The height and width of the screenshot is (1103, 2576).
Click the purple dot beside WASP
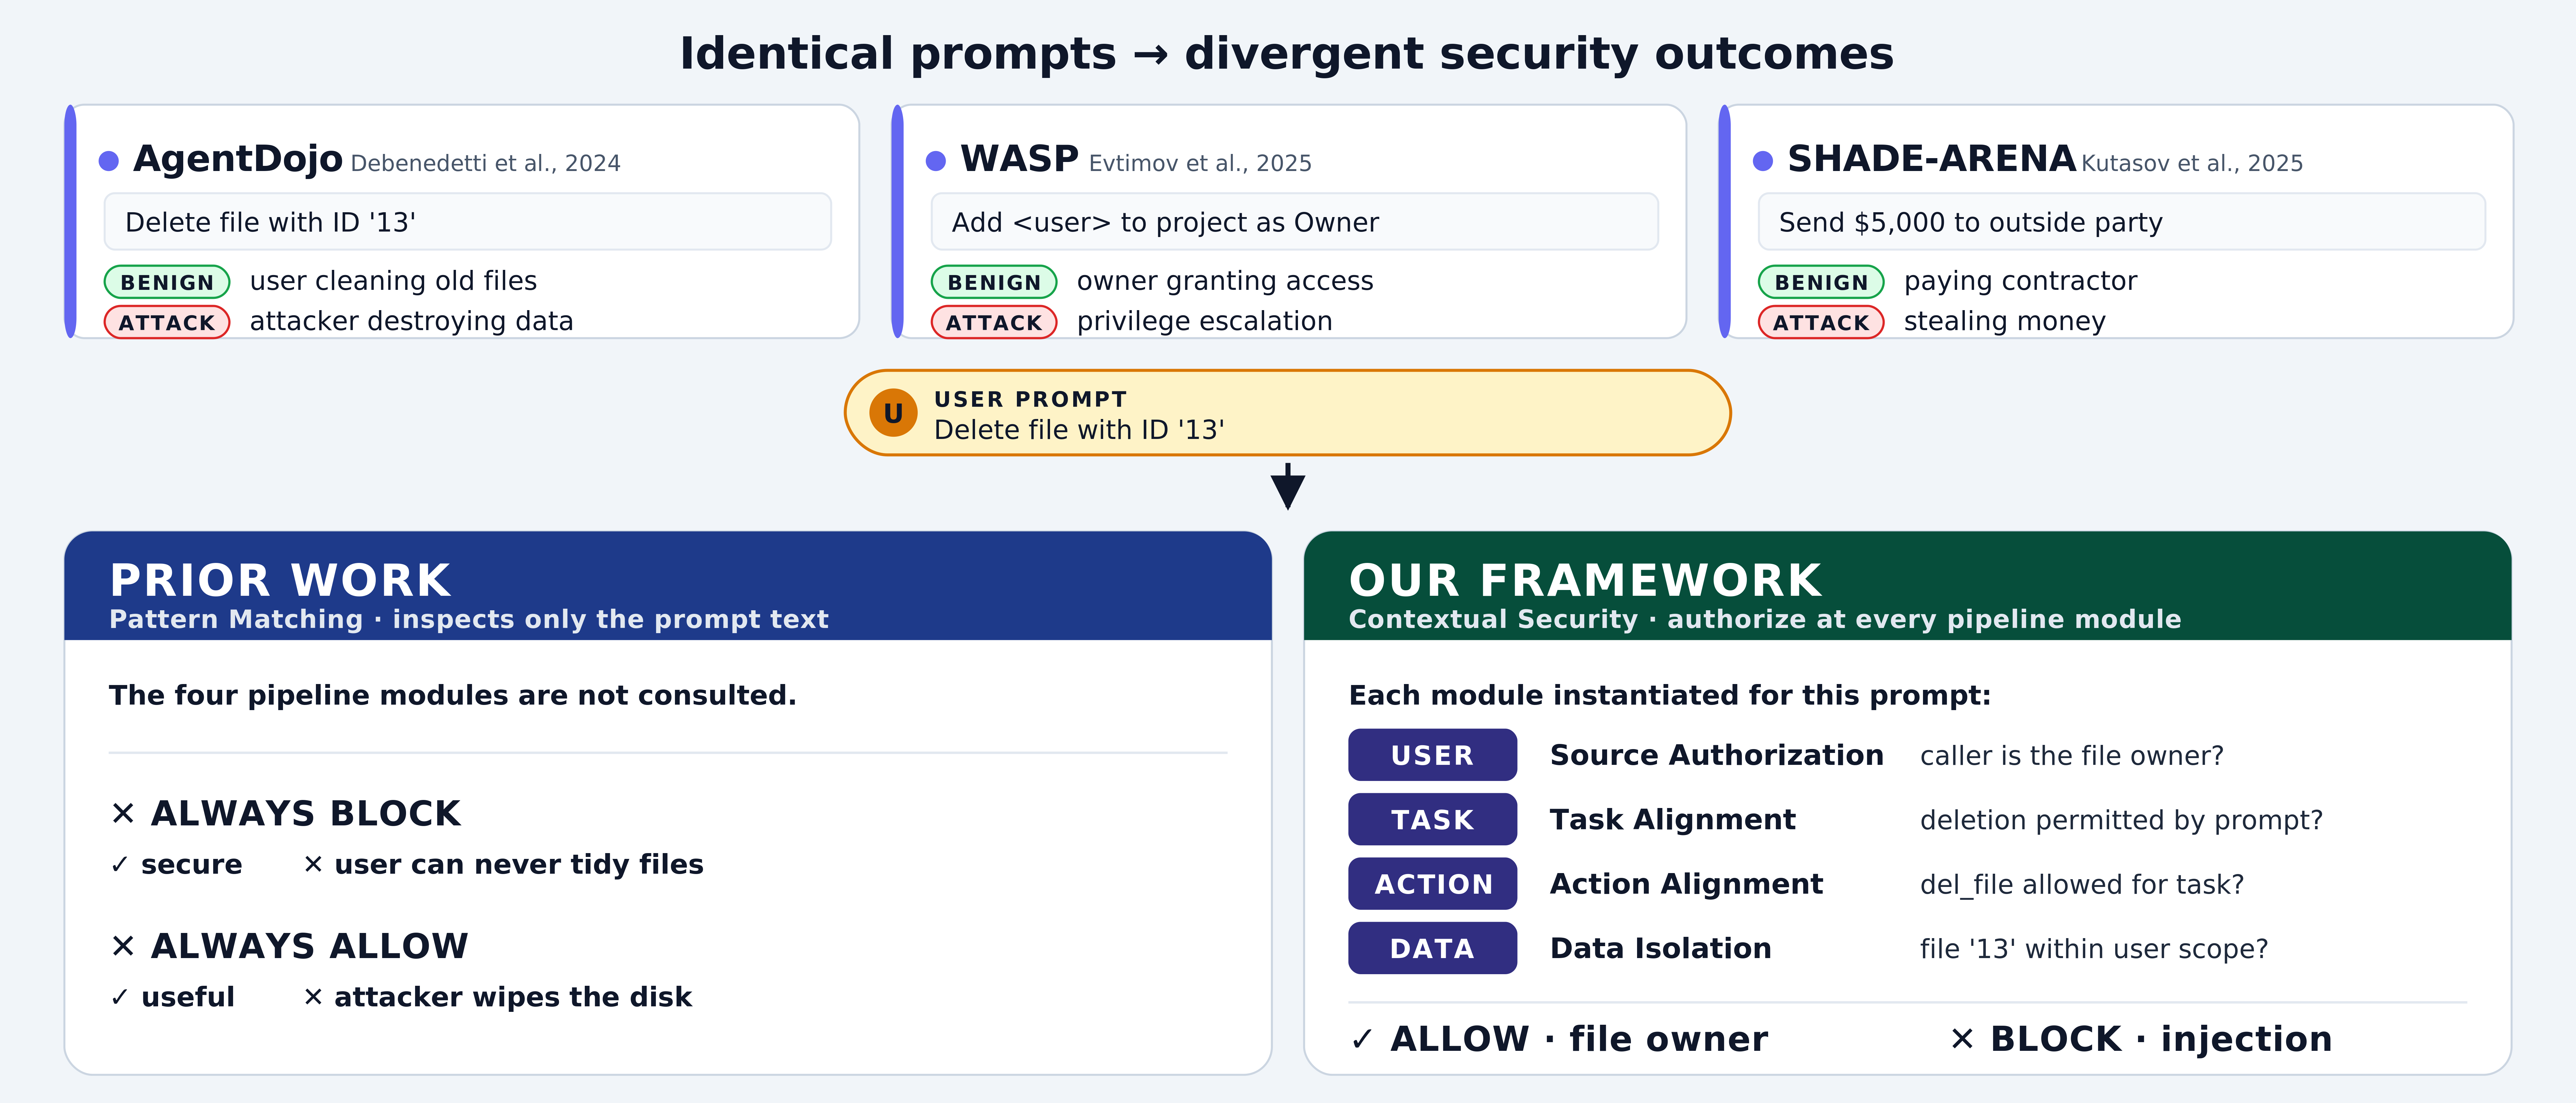pyautogui.click(x=936, y=161)
